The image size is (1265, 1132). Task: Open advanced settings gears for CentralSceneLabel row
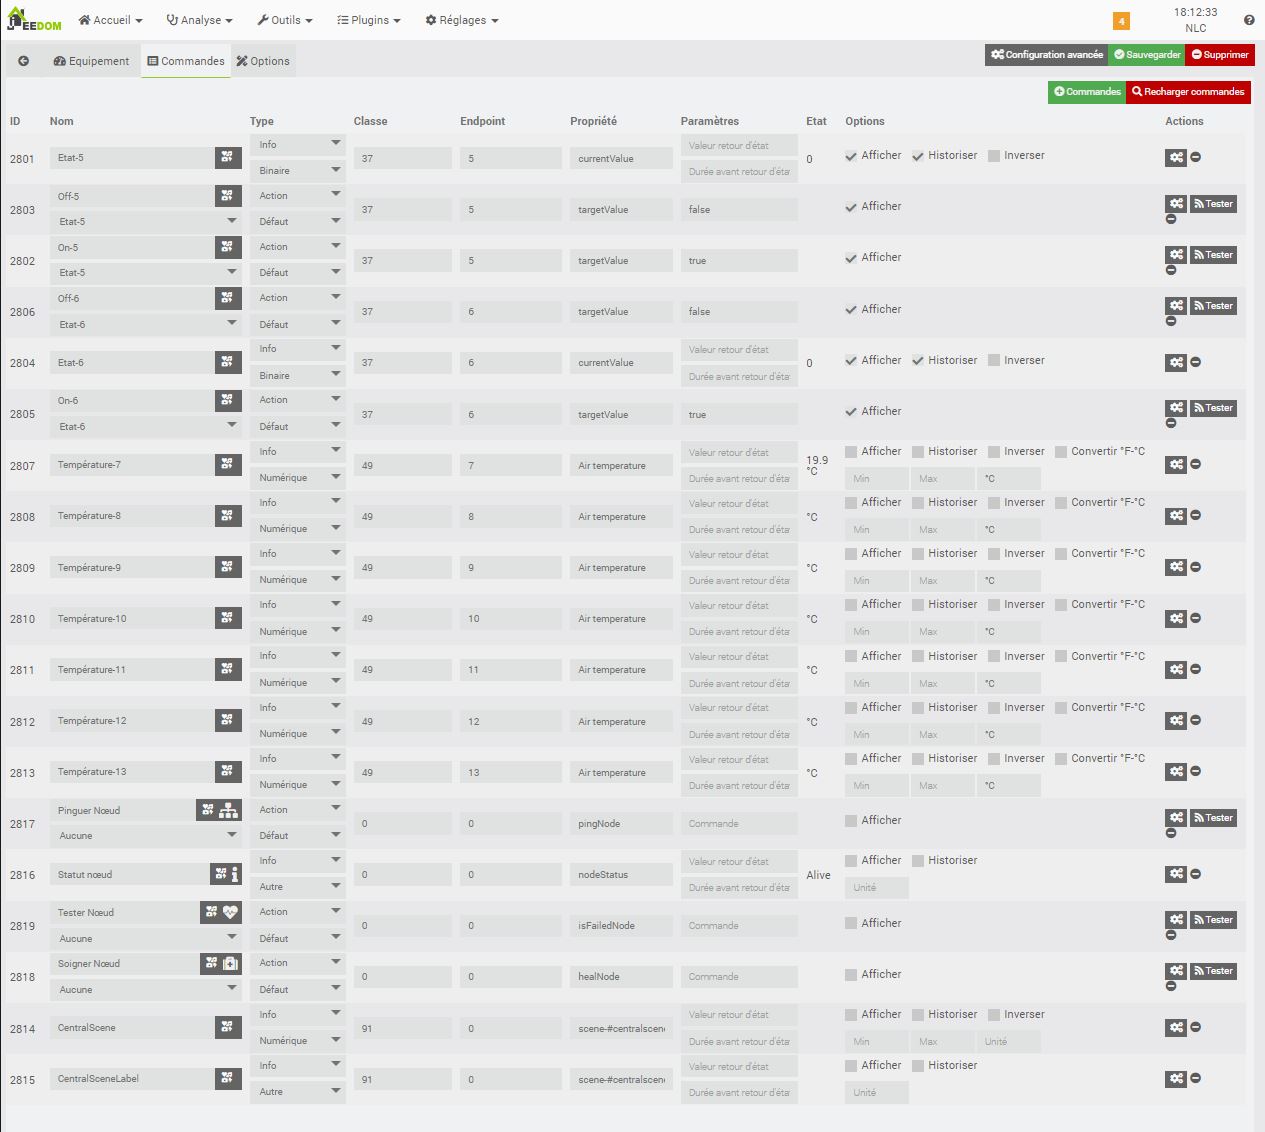pyautogui.click(x=1176, y=1078)
